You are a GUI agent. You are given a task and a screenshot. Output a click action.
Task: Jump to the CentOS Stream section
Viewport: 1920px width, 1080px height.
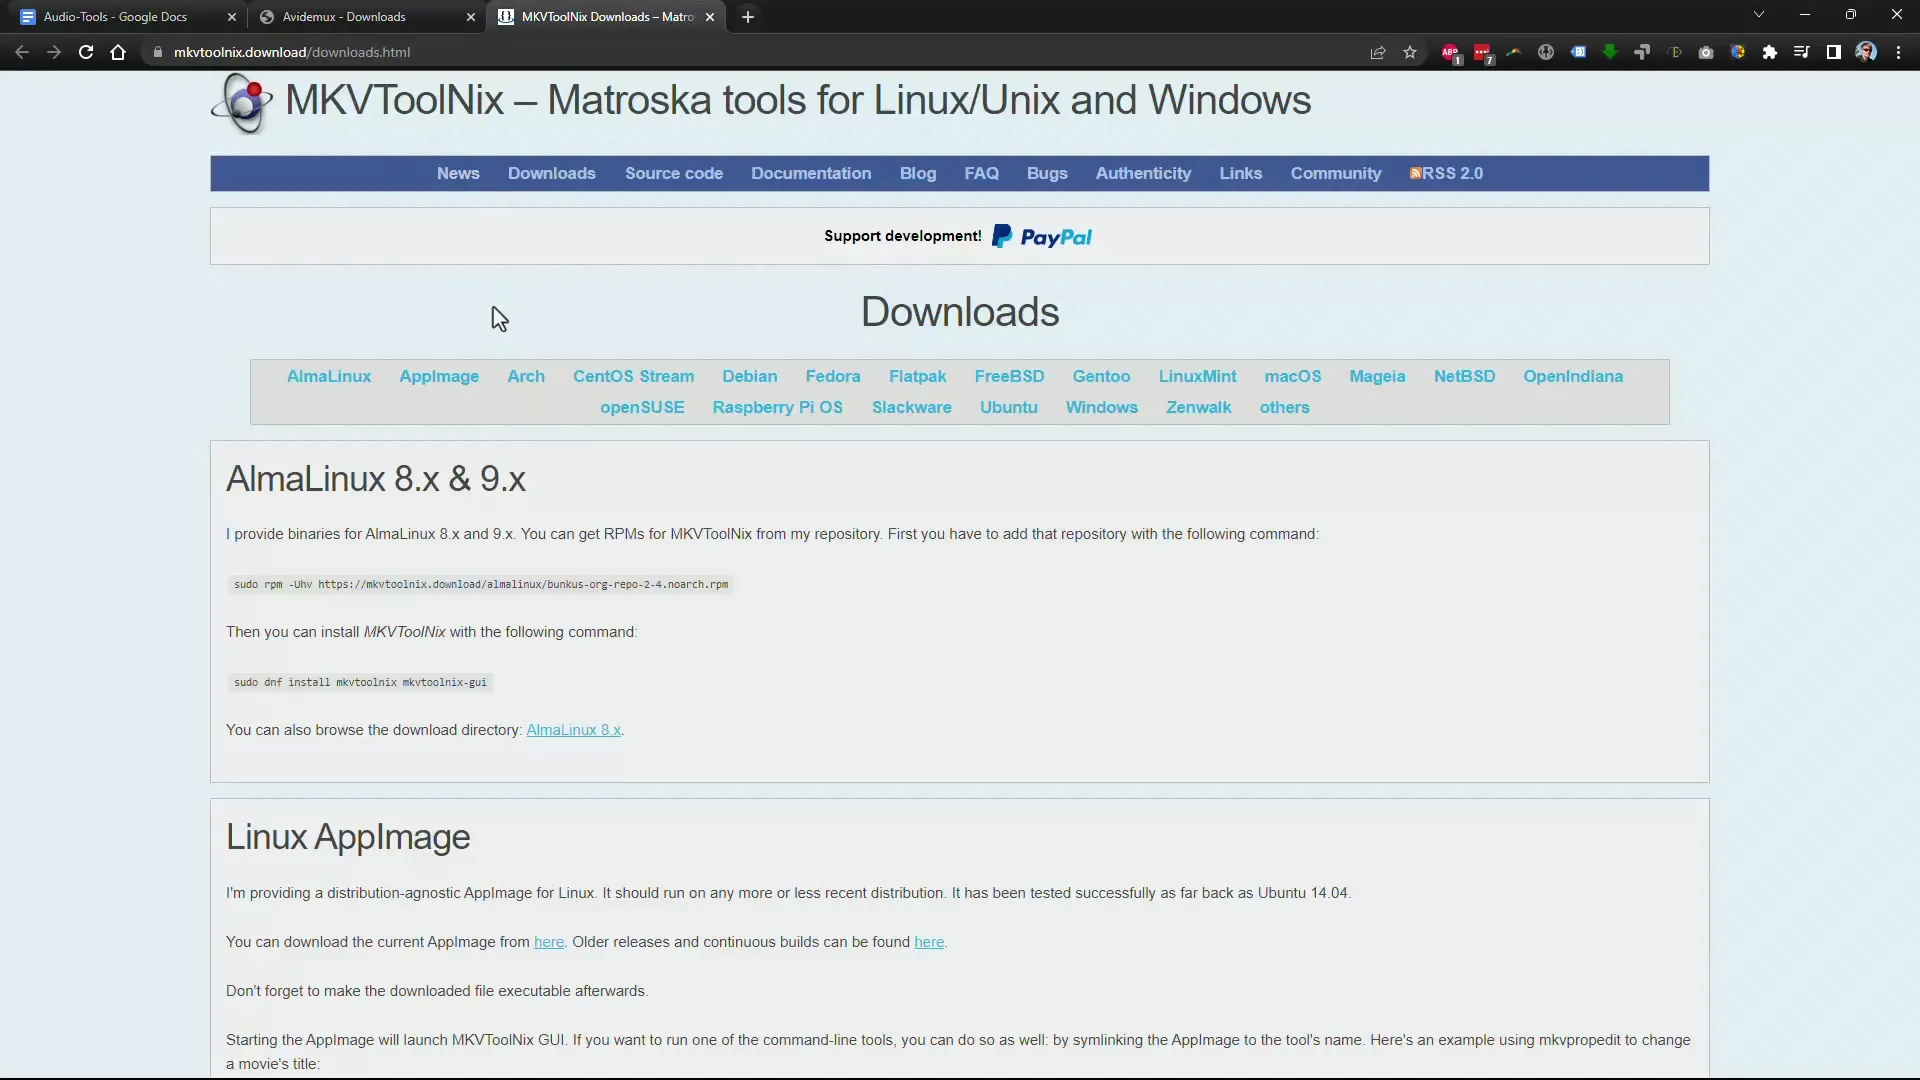633,376
